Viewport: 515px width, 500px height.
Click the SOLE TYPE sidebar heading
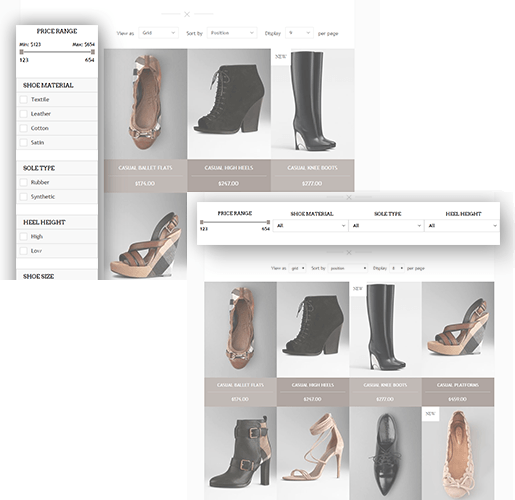point(39,168)
